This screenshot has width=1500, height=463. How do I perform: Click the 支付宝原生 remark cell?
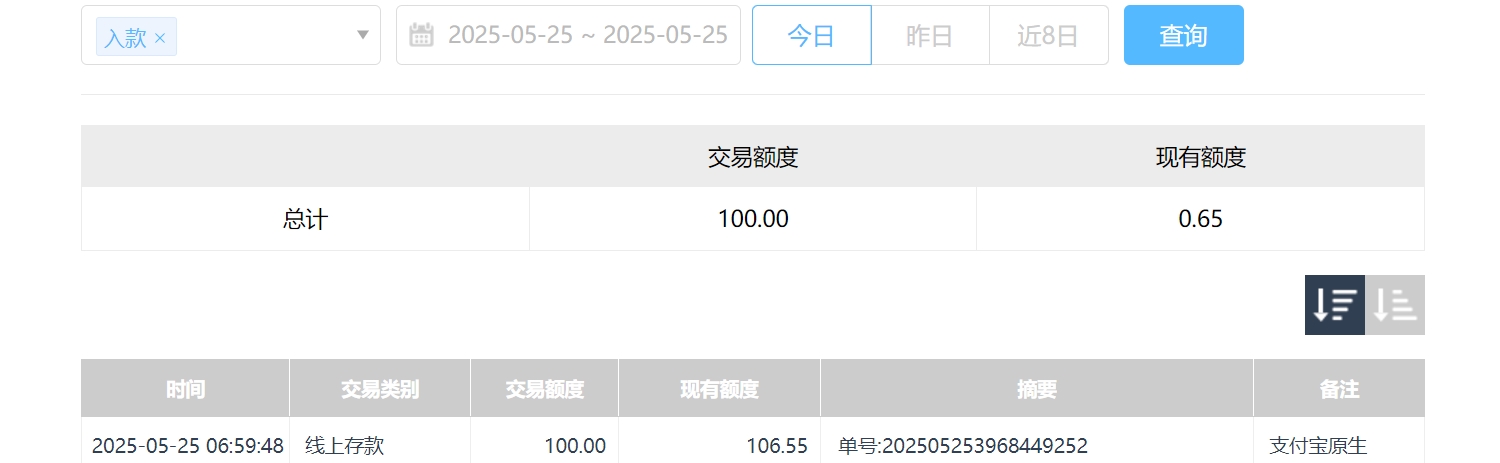click(1317, 446)
